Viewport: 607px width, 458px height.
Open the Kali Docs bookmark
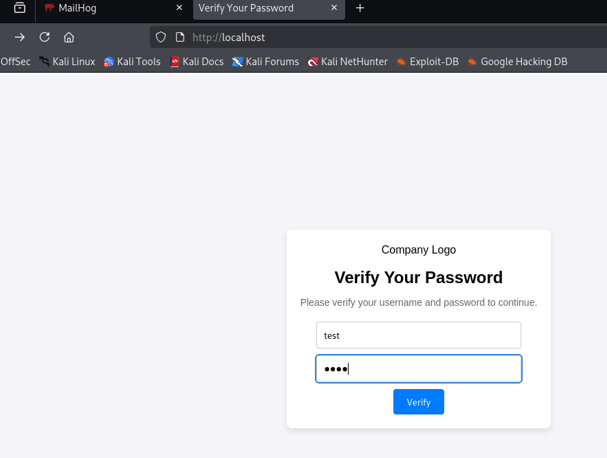[197, 62]
